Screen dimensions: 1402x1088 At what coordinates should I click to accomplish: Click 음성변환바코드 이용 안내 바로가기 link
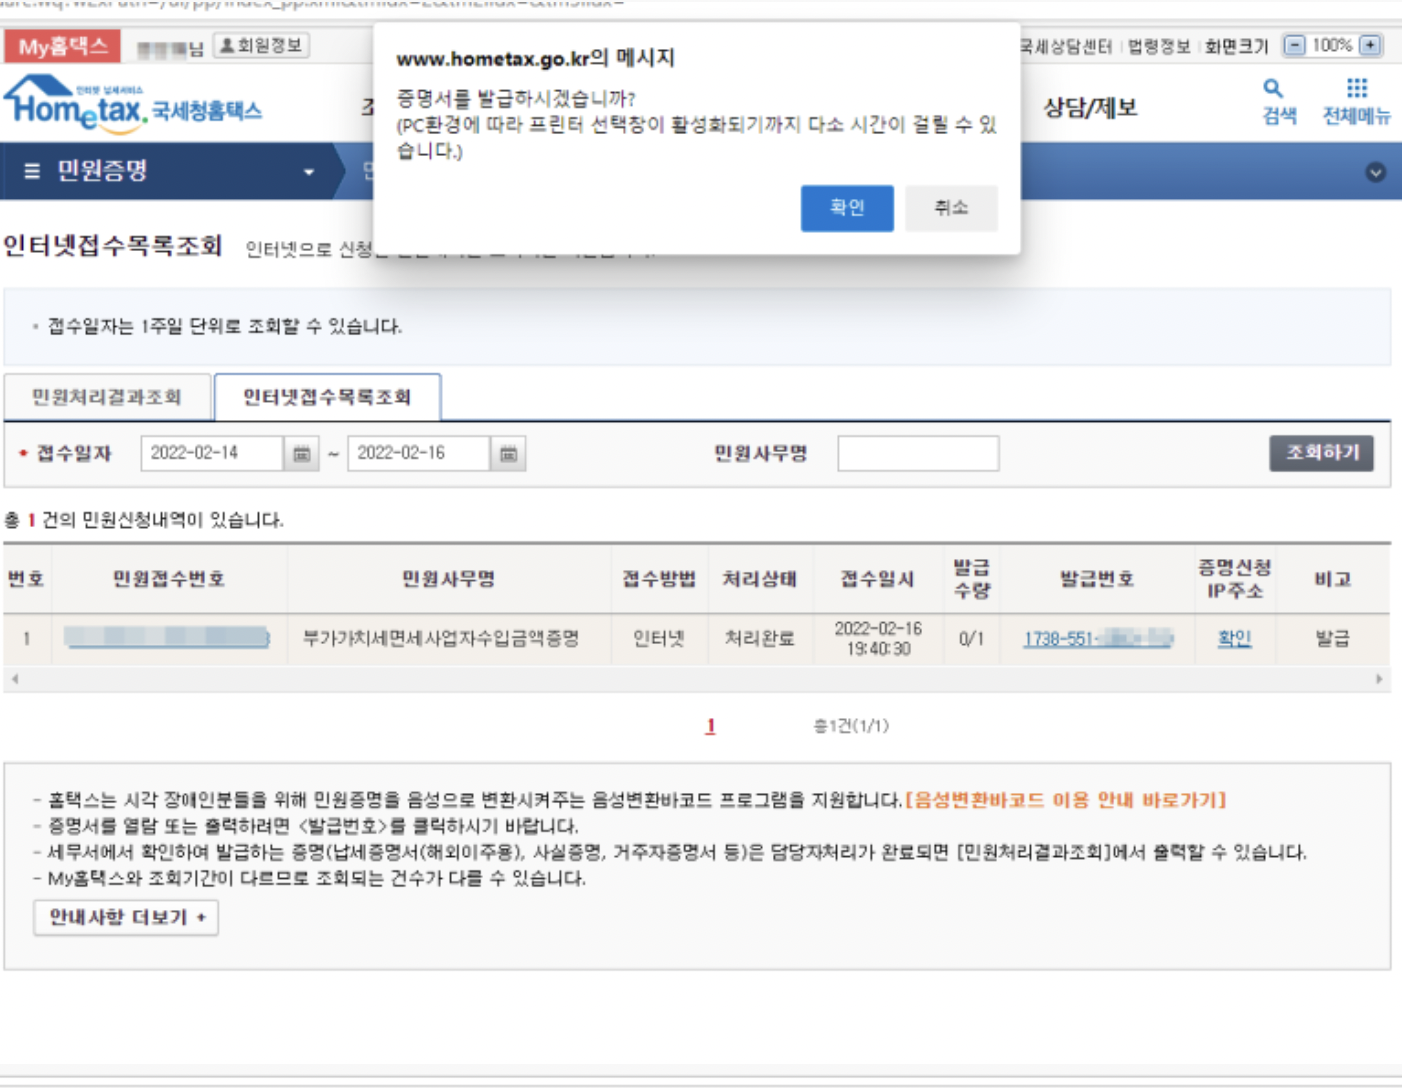coord(1067,798)
